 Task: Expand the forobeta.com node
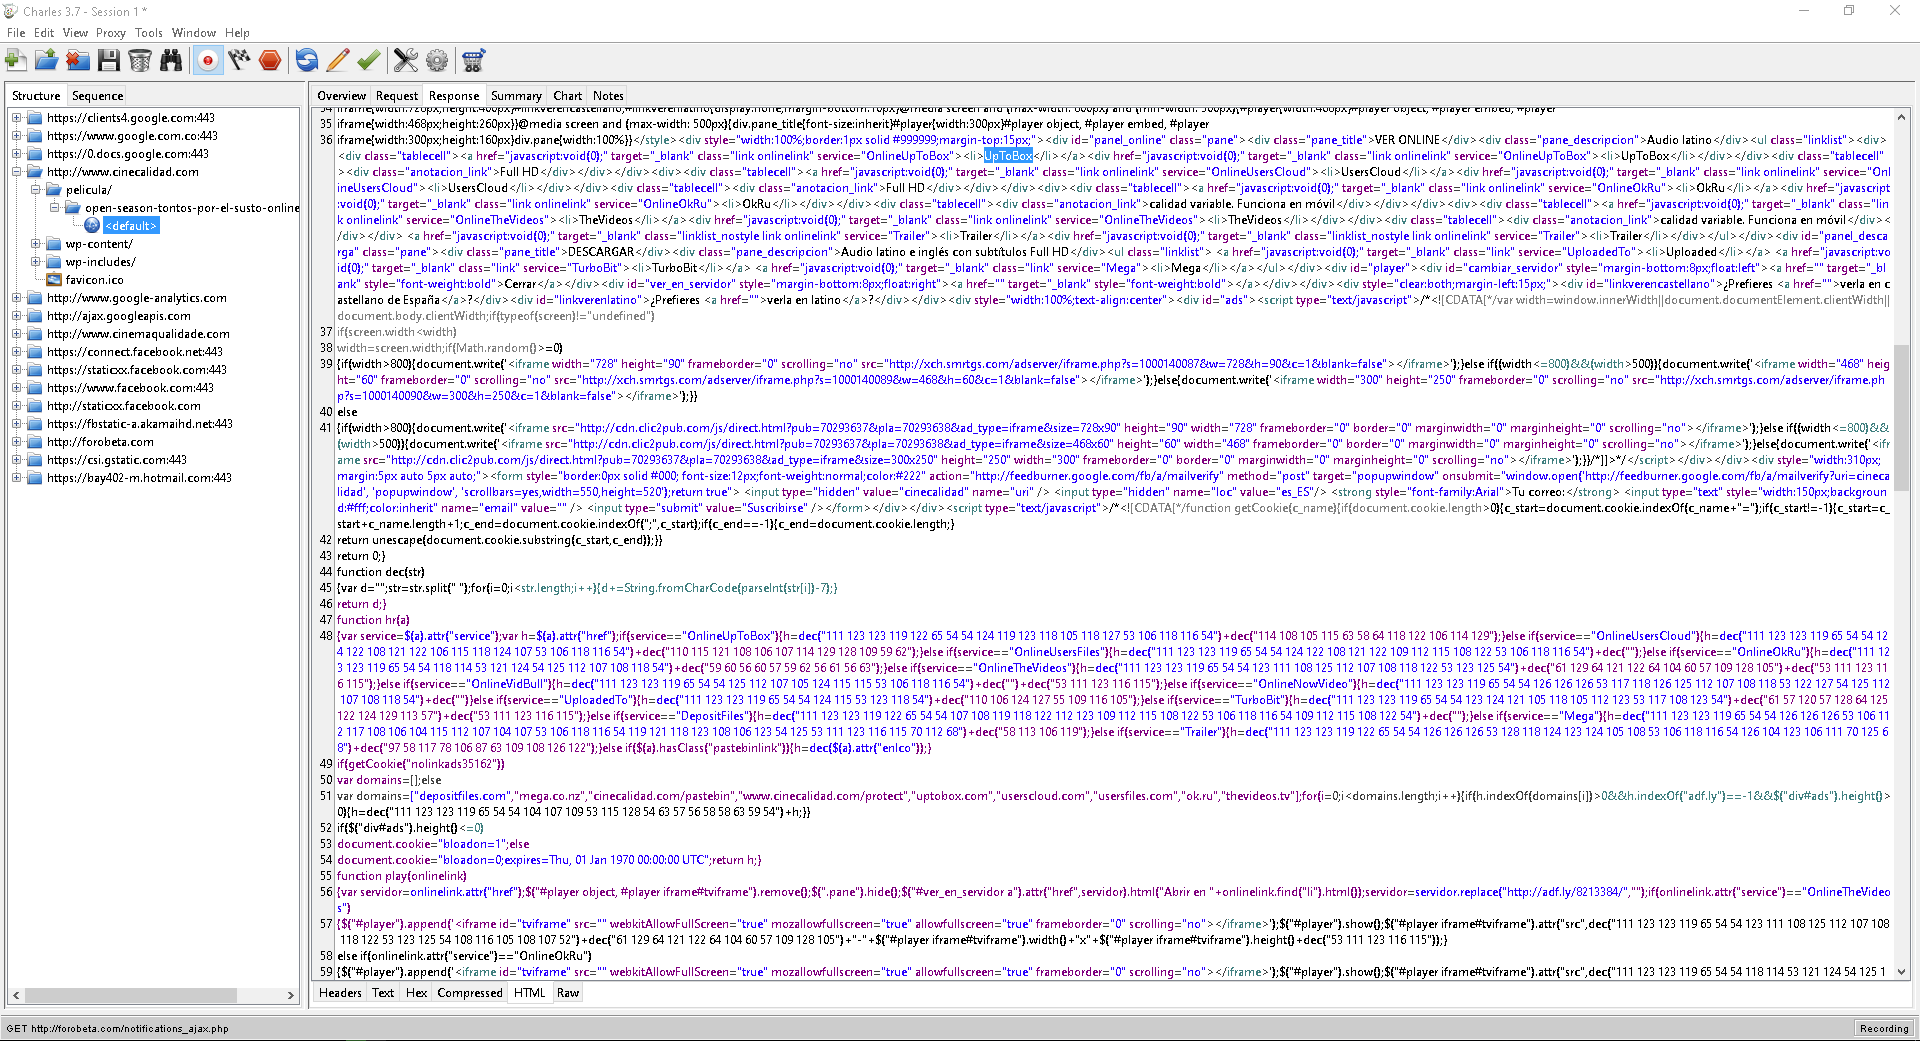pyautogui.click(x=17, y=442)
